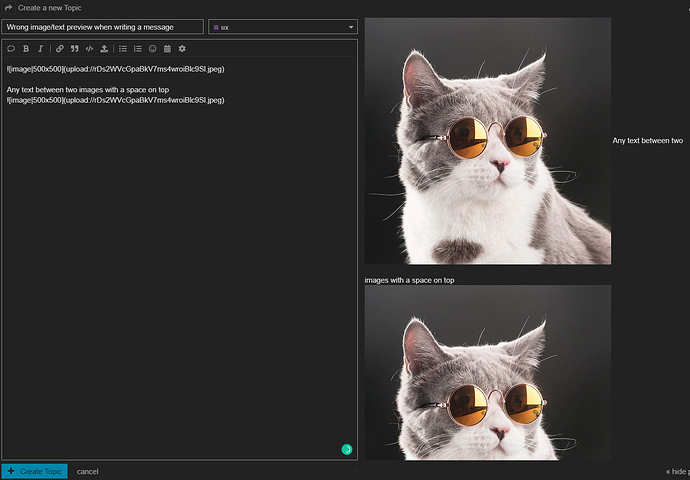Toggle italic formatting
The width and height of the screenshot is (690, 480).
pos(40,49)
